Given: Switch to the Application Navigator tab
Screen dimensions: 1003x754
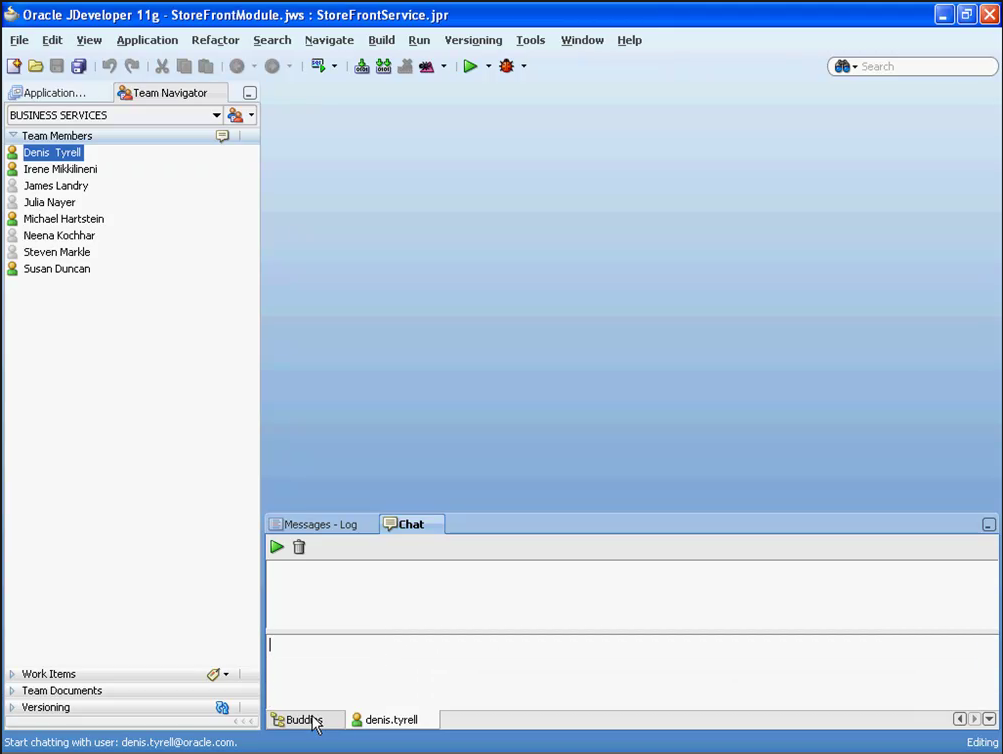Looking at the screenshot, I should point(56,93).
